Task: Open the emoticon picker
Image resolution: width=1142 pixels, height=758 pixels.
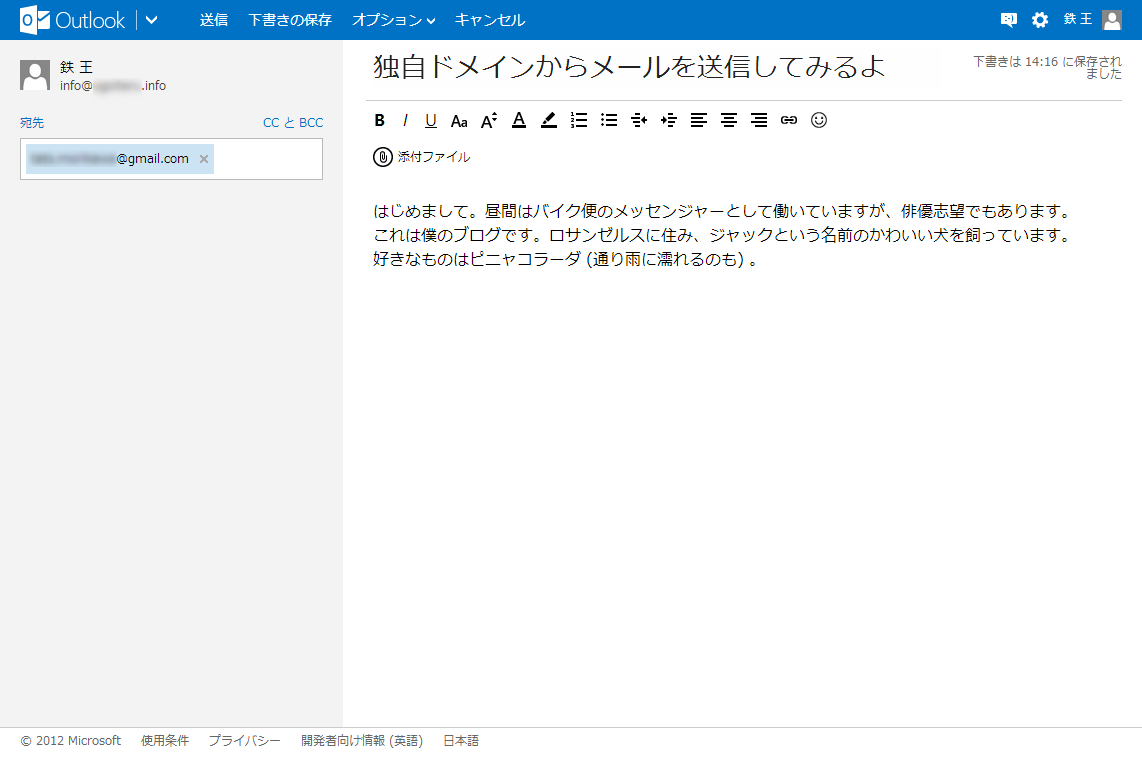Action: click(819, 121)
